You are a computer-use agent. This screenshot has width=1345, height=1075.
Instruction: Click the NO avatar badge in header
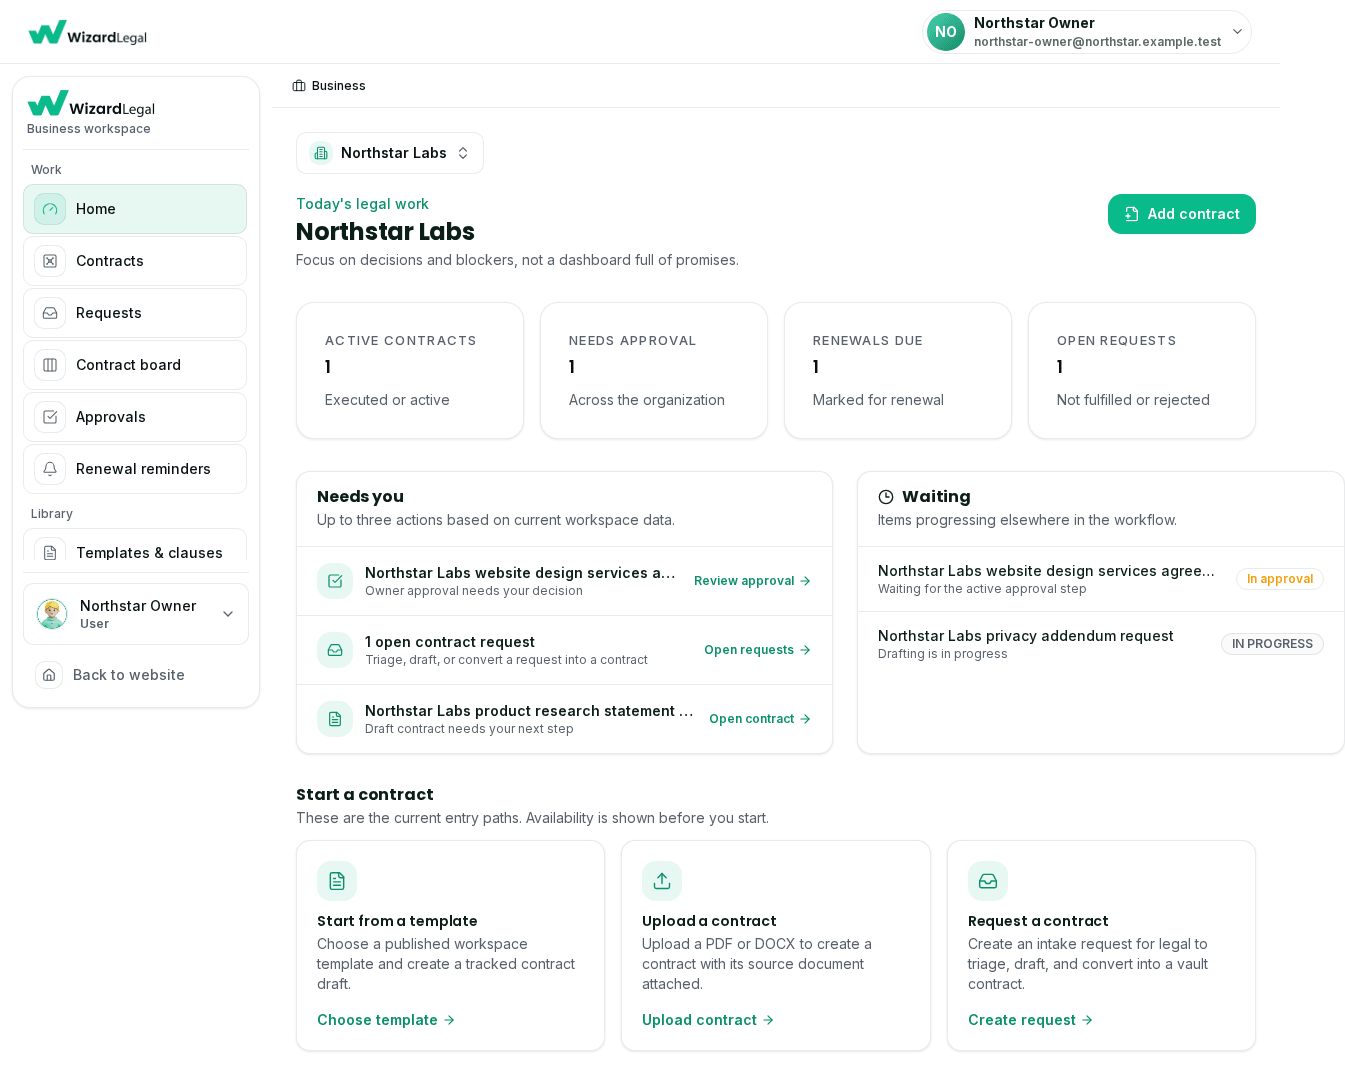click(x=945, y=32)
